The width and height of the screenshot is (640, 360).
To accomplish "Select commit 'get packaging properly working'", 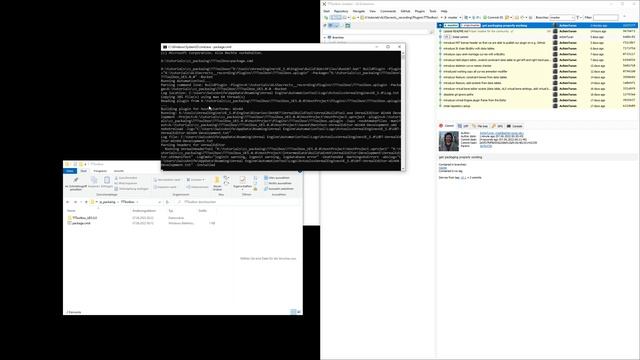I will [537, 25].
